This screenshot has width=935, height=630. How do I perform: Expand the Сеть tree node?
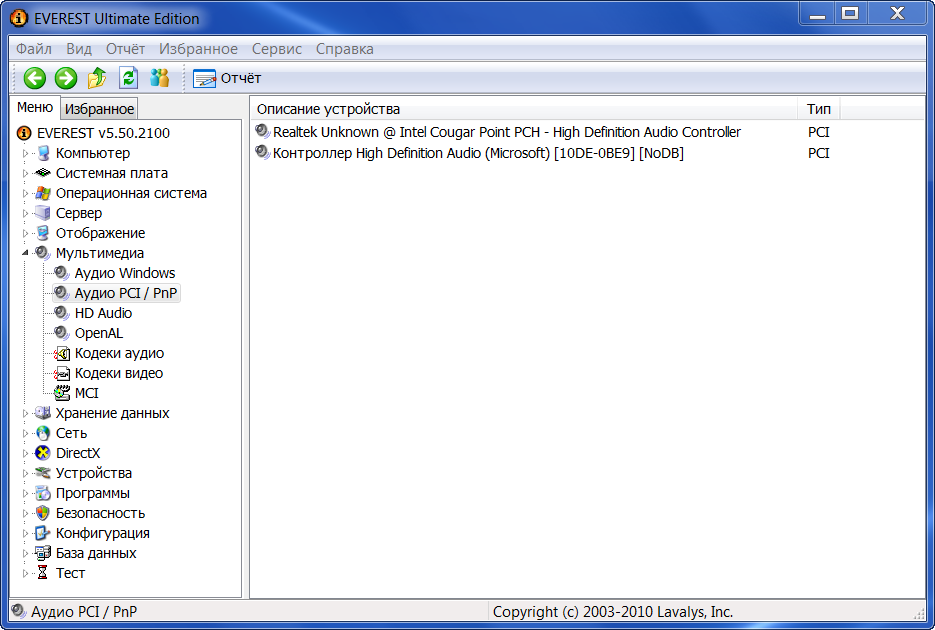(25, 433)
